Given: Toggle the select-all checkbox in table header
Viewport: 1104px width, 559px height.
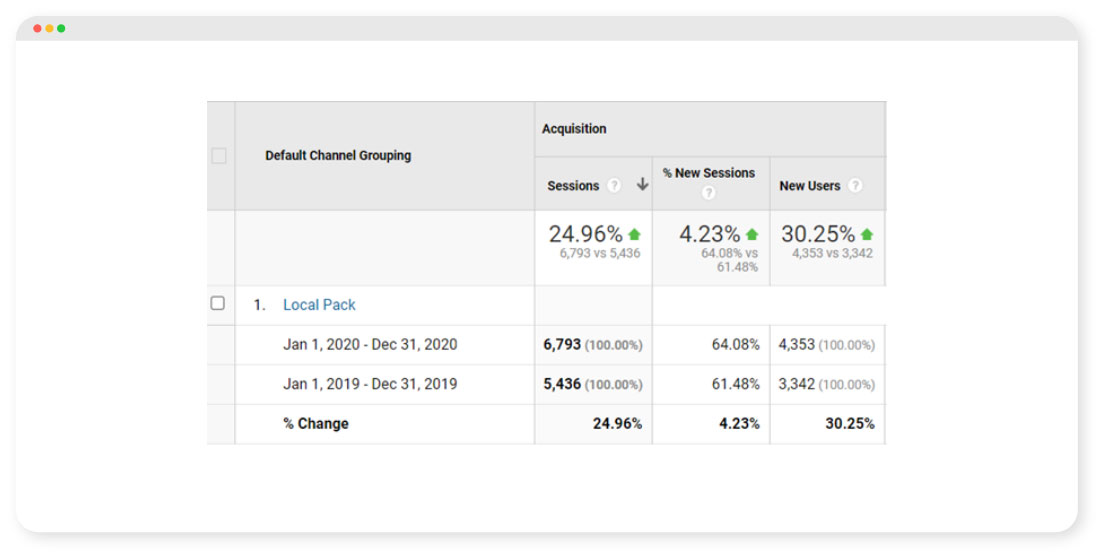Looking at the screenshot, I should 219,156.
